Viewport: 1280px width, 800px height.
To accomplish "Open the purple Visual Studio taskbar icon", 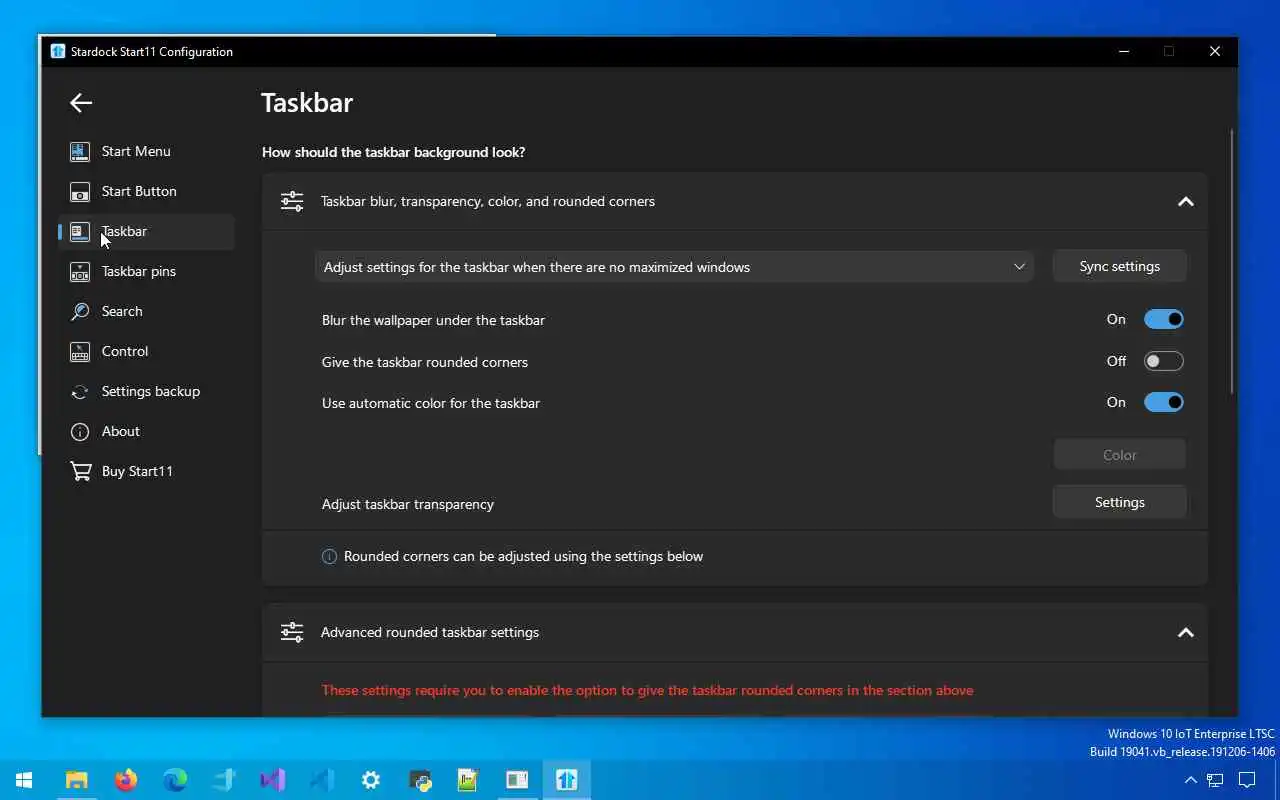I will (x=272, y=780).
